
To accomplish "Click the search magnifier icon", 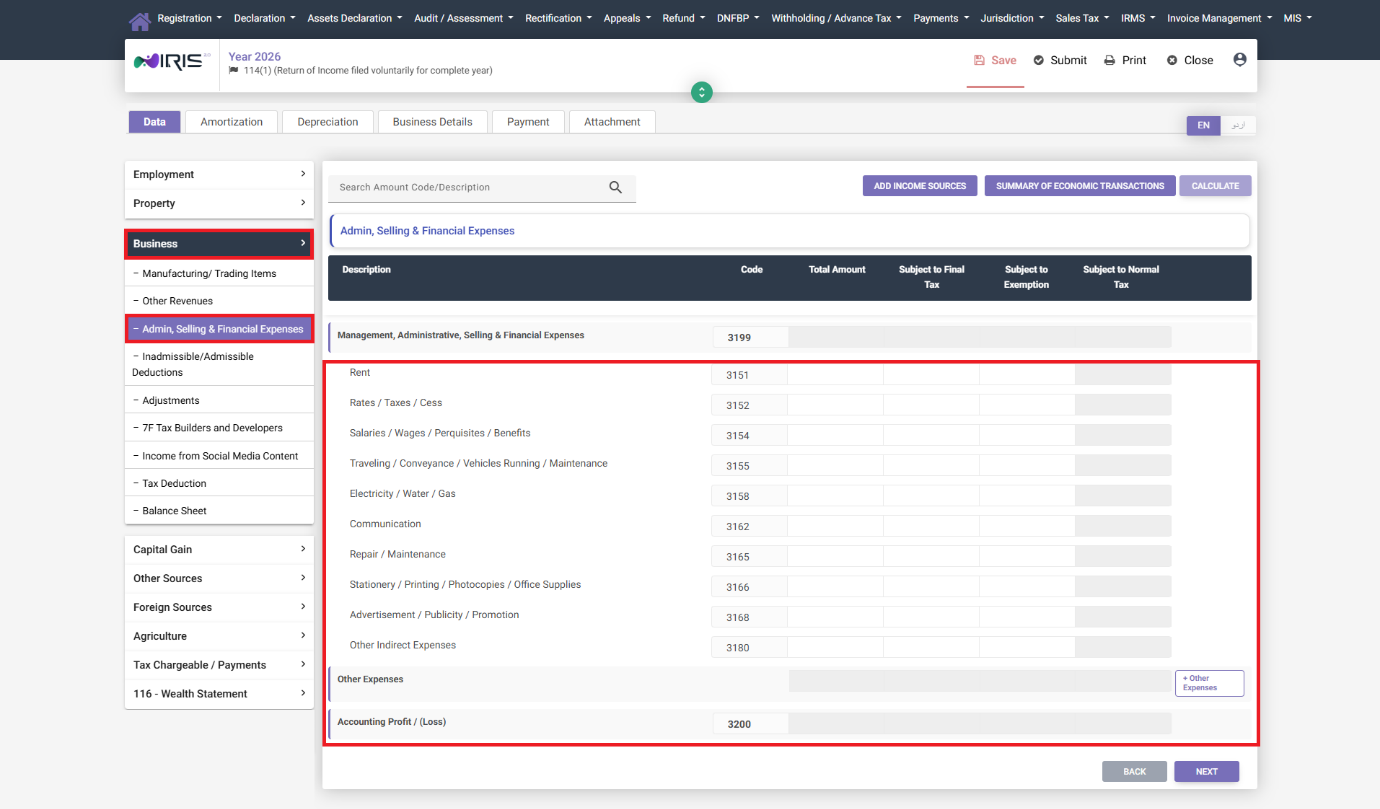I will pyautogui.click(x=615, y=187).
